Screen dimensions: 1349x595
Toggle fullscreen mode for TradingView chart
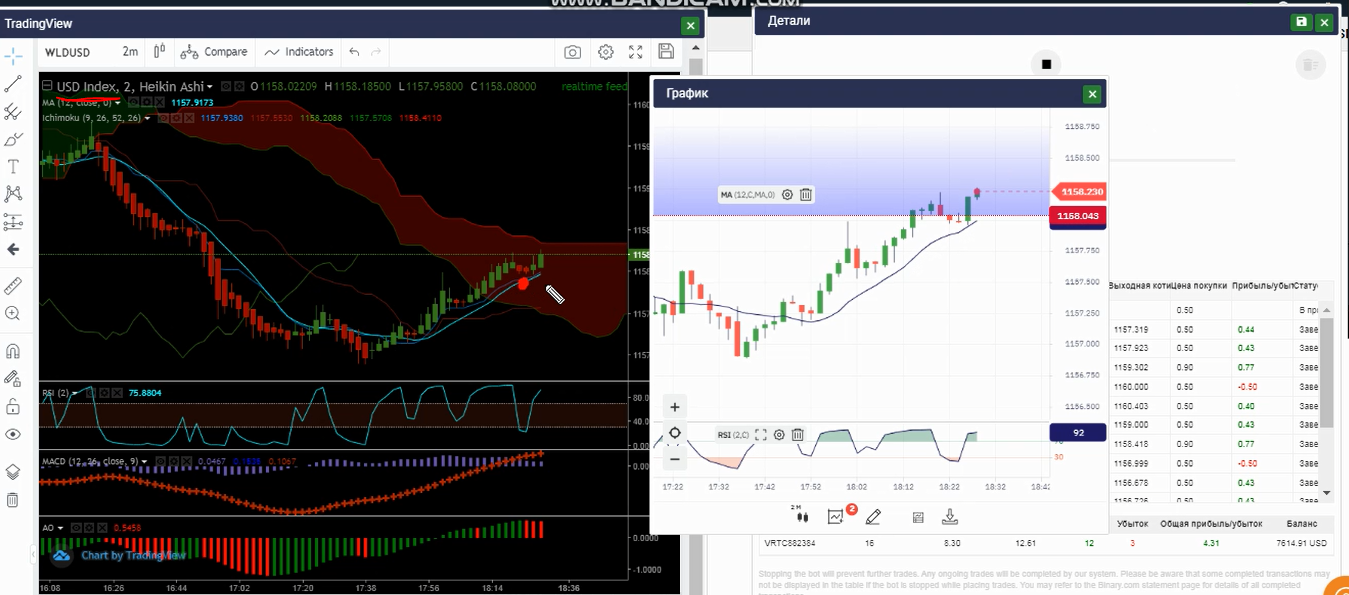[636, 52]
